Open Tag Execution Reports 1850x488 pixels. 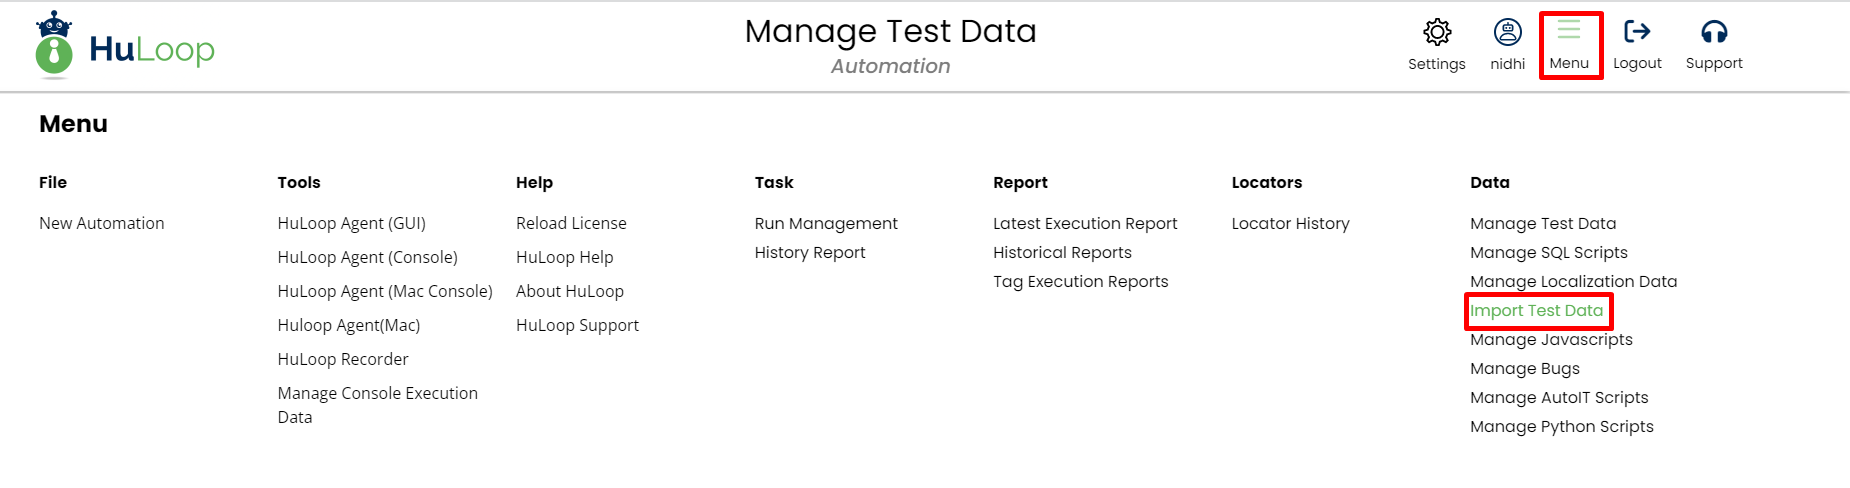(x=1080, y=281)
